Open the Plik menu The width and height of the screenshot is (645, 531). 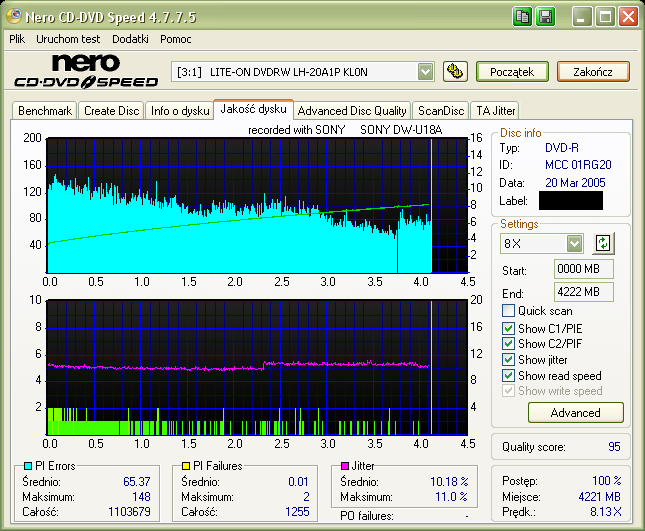(x=17, y=39)
